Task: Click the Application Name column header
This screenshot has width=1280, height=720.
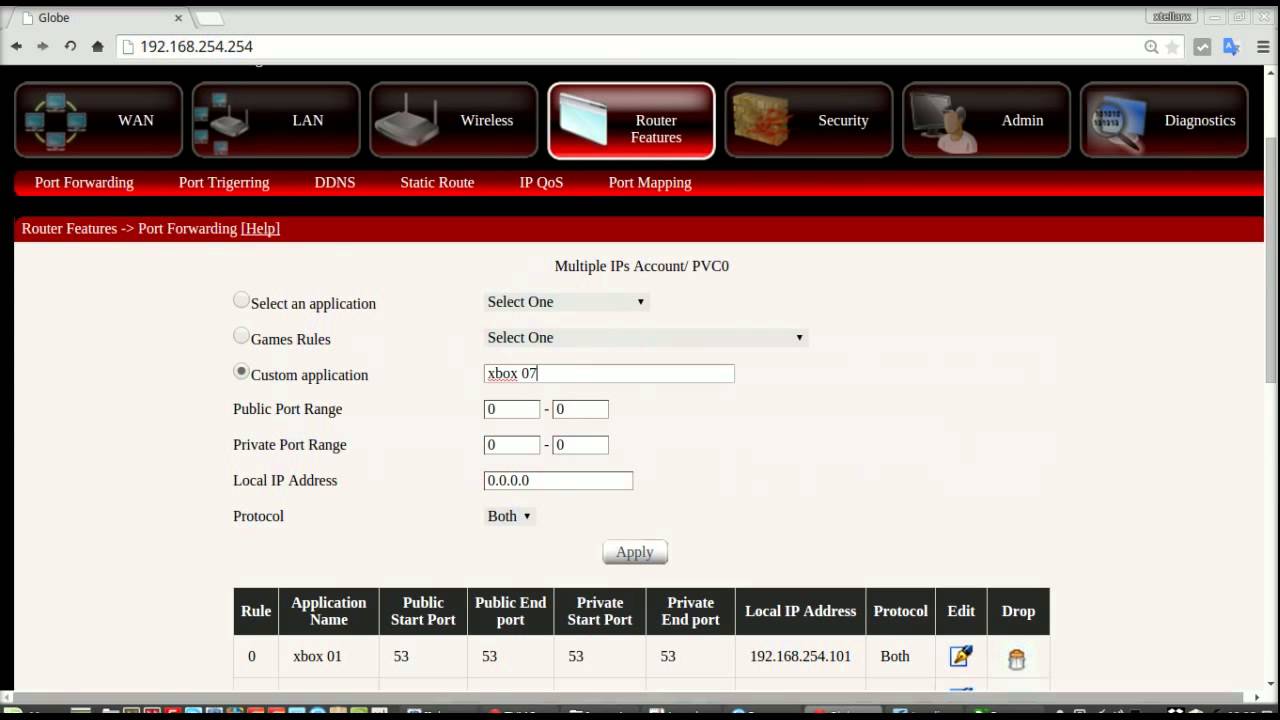Action: coord(329,611)
